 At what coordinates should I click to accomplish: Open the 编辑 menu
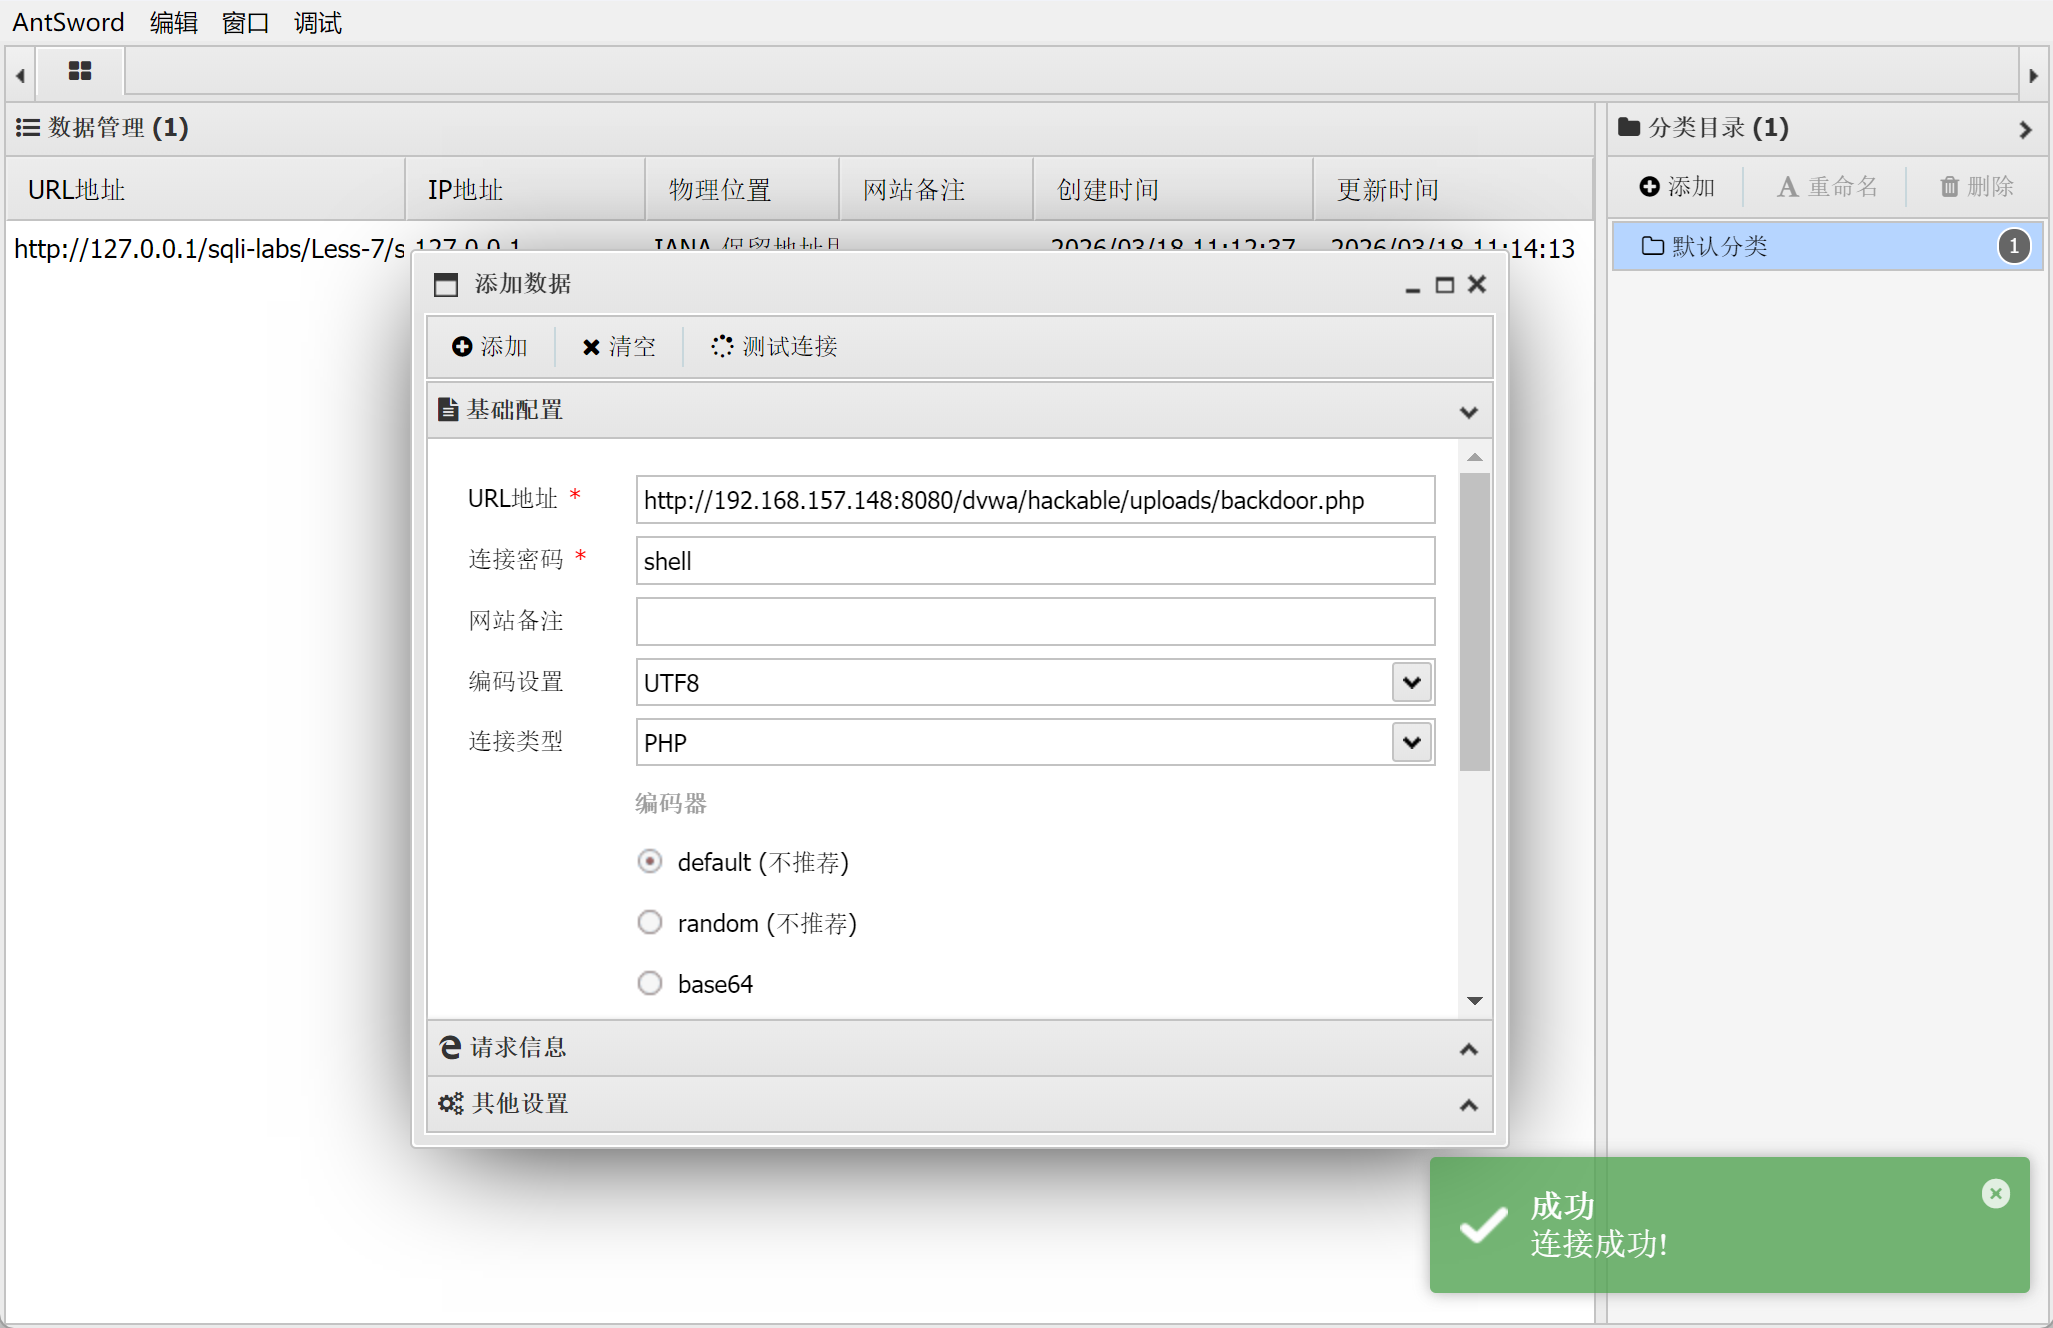[174, 22]
